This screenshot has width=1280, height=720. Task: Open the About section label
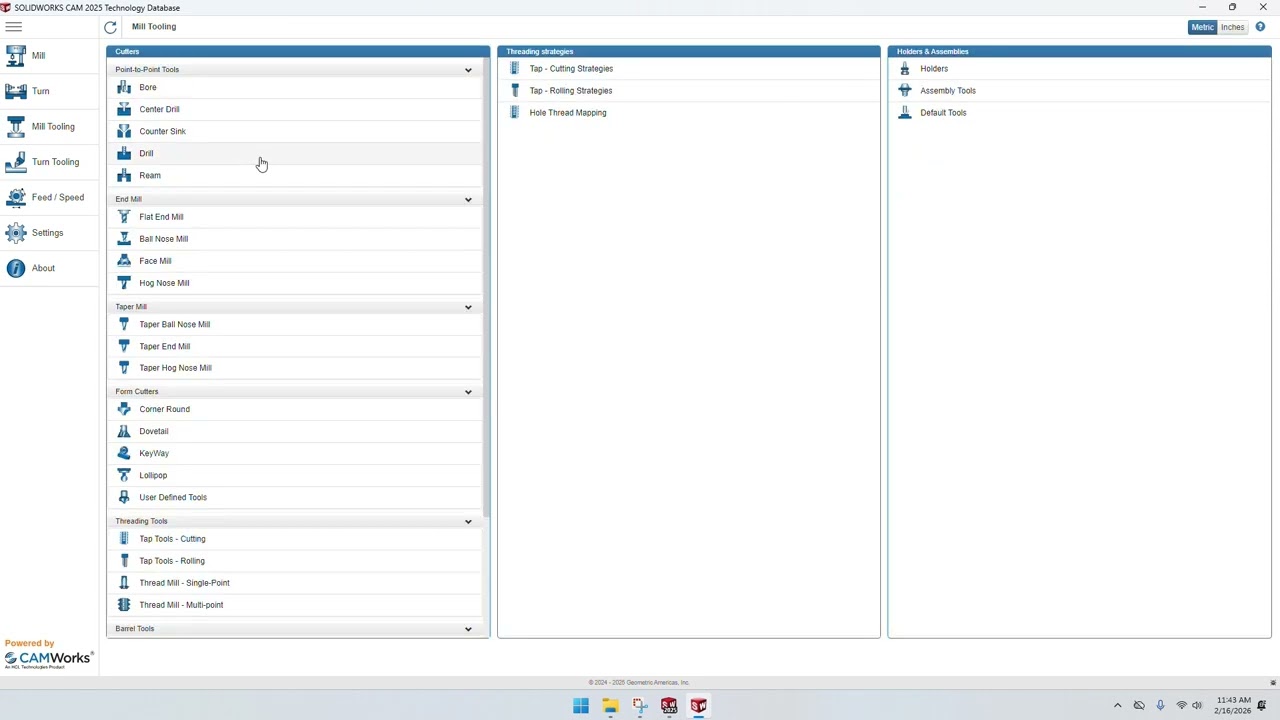point(43,268)
